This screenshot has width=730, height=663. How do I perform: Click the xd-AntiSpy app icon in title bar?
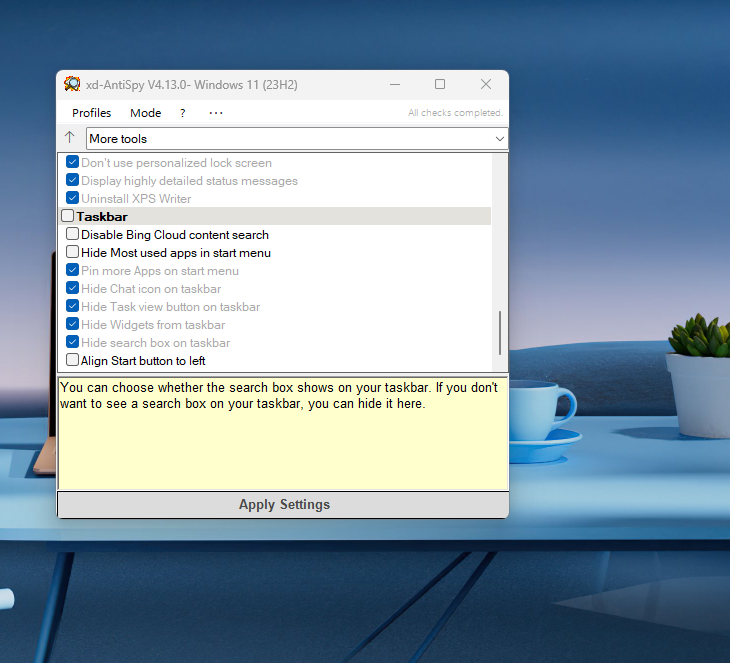coord(72,85)
